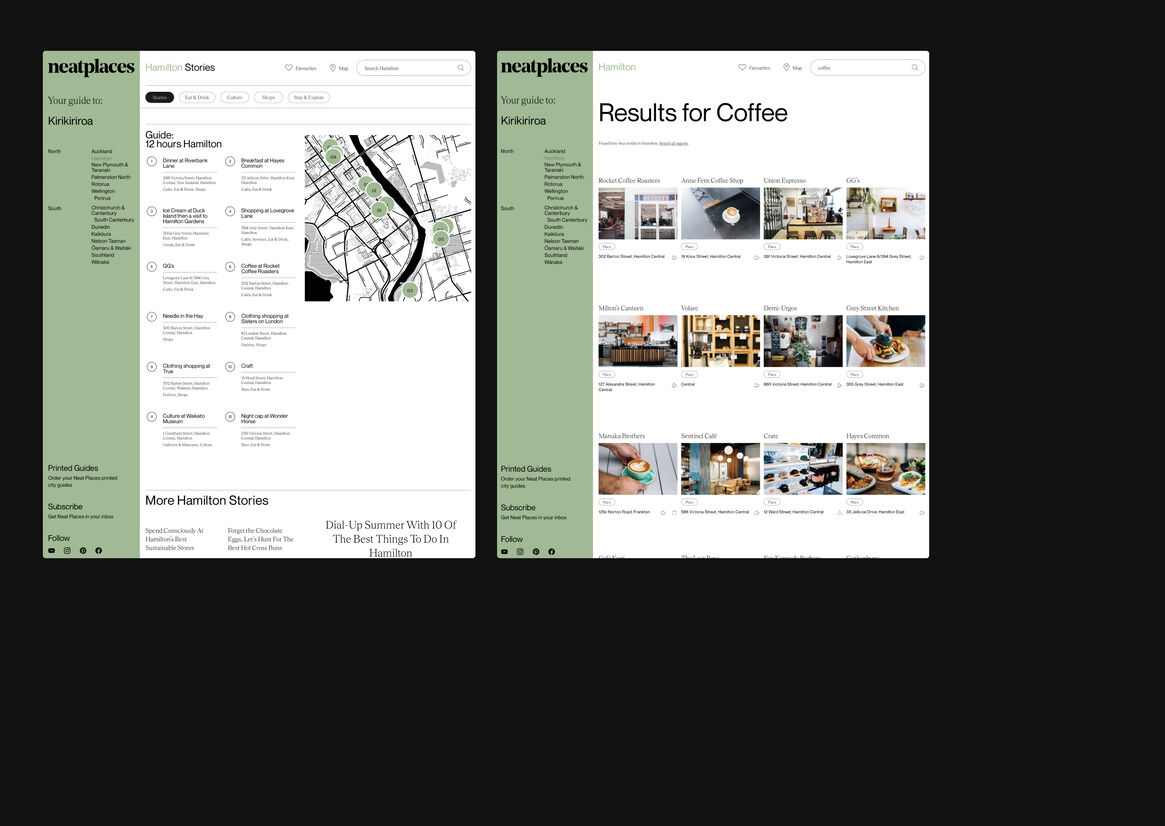The image size is (1165, 826).
Task: Open 'Dinner at Riverbank Lane' guide entry
Action: click(x=185, y=163)
